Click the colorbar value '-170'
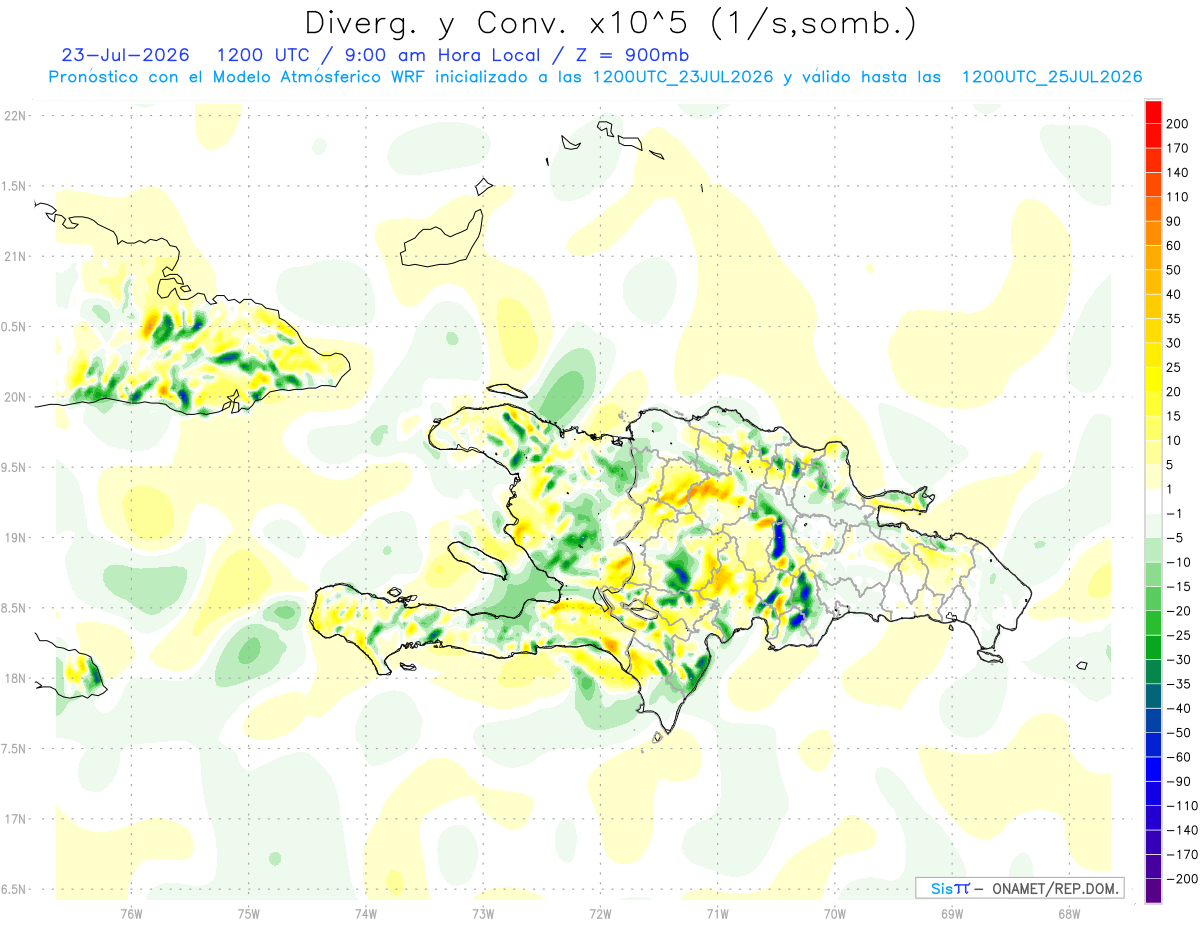The height and width of the screenshot is (927, 1200). [x=1181, y=854]
